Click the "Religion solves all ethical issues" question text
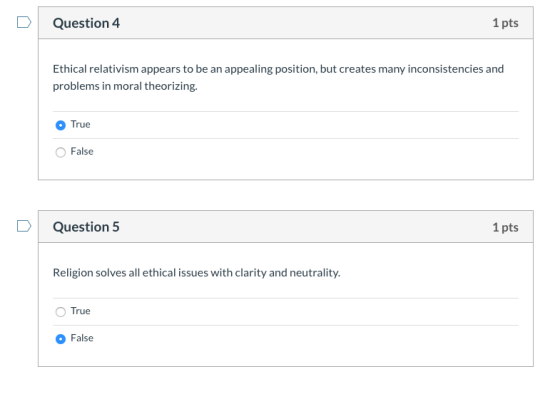The width and height of the screenshot is (560, 394). coord(196,273)
